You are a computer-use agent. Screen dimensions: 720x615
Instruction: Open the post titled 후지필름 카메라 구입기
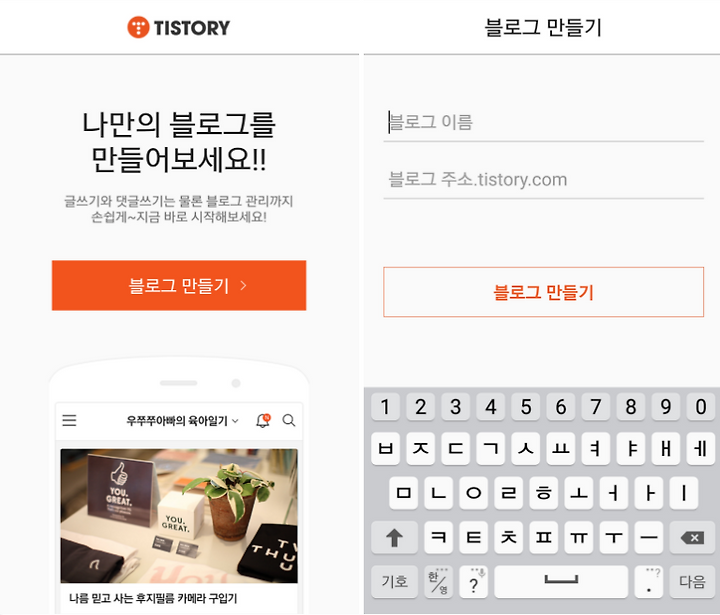click(153, 598)
